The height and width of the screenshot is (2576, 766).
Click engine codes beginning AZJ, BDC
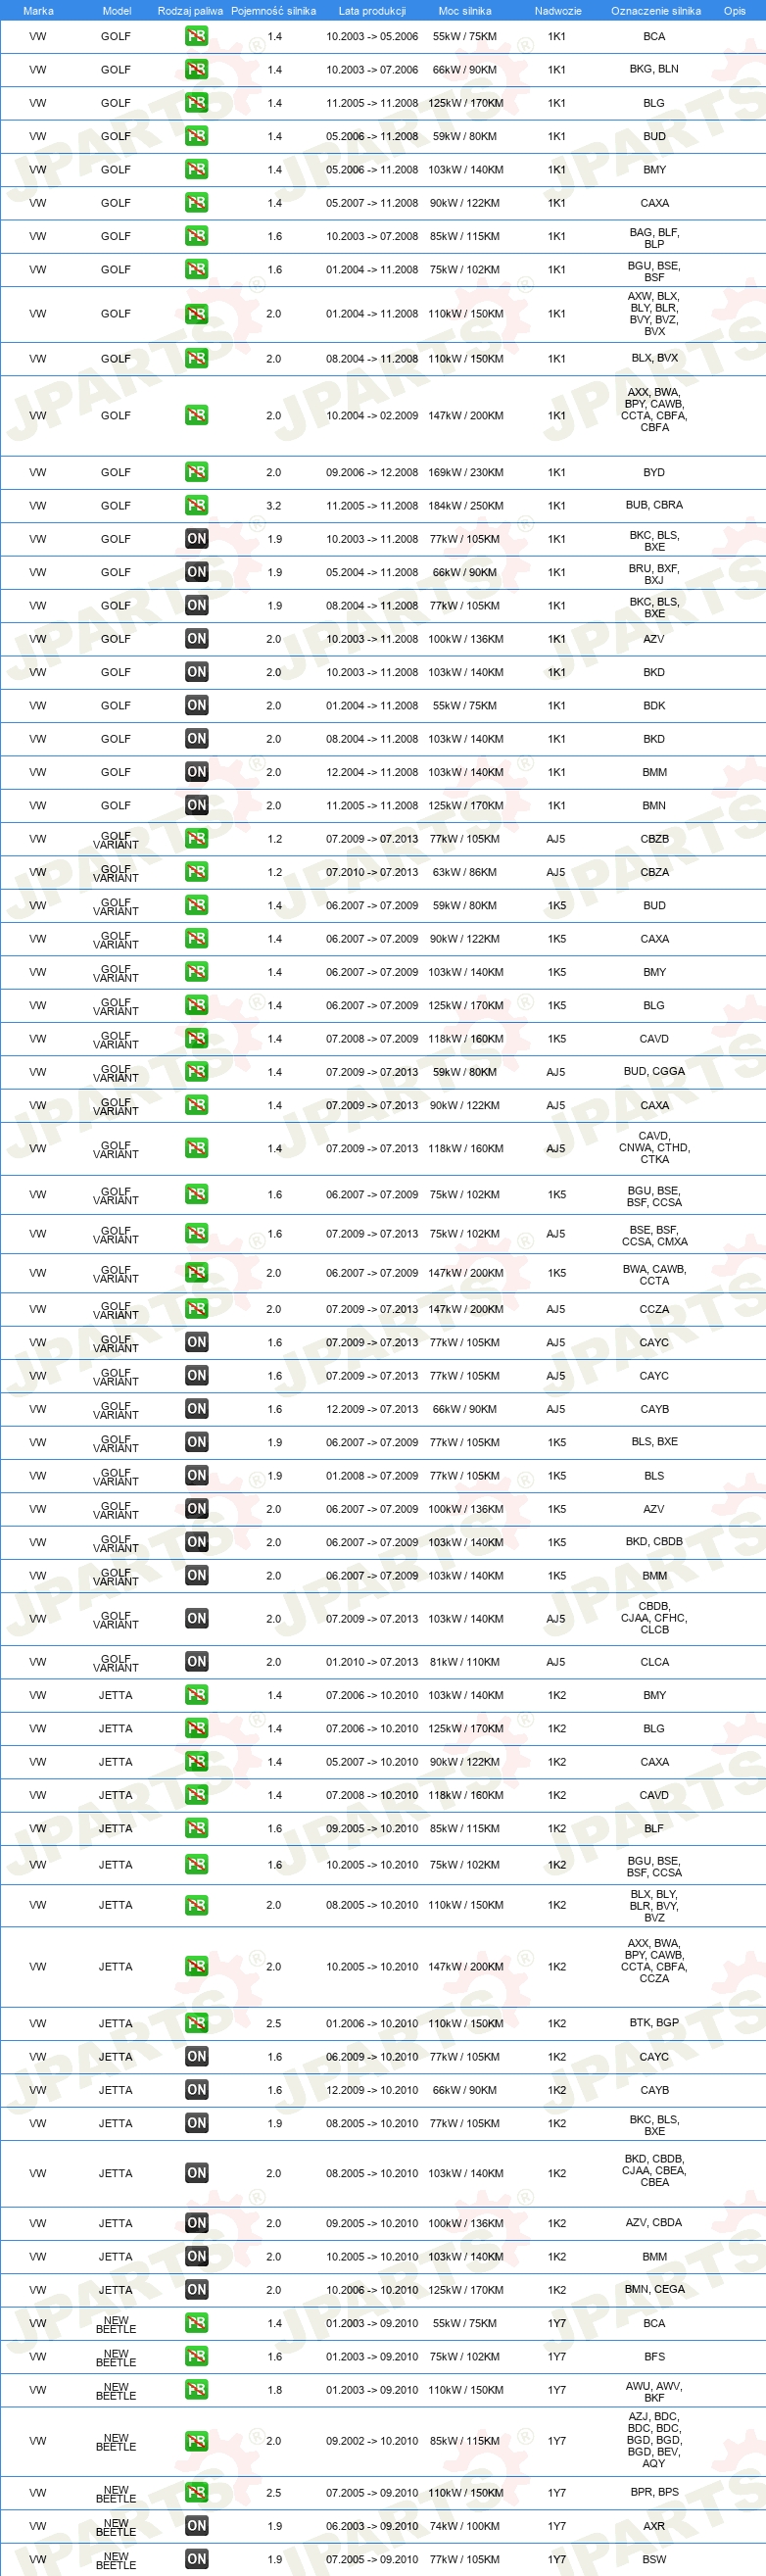click(655, 2440)
